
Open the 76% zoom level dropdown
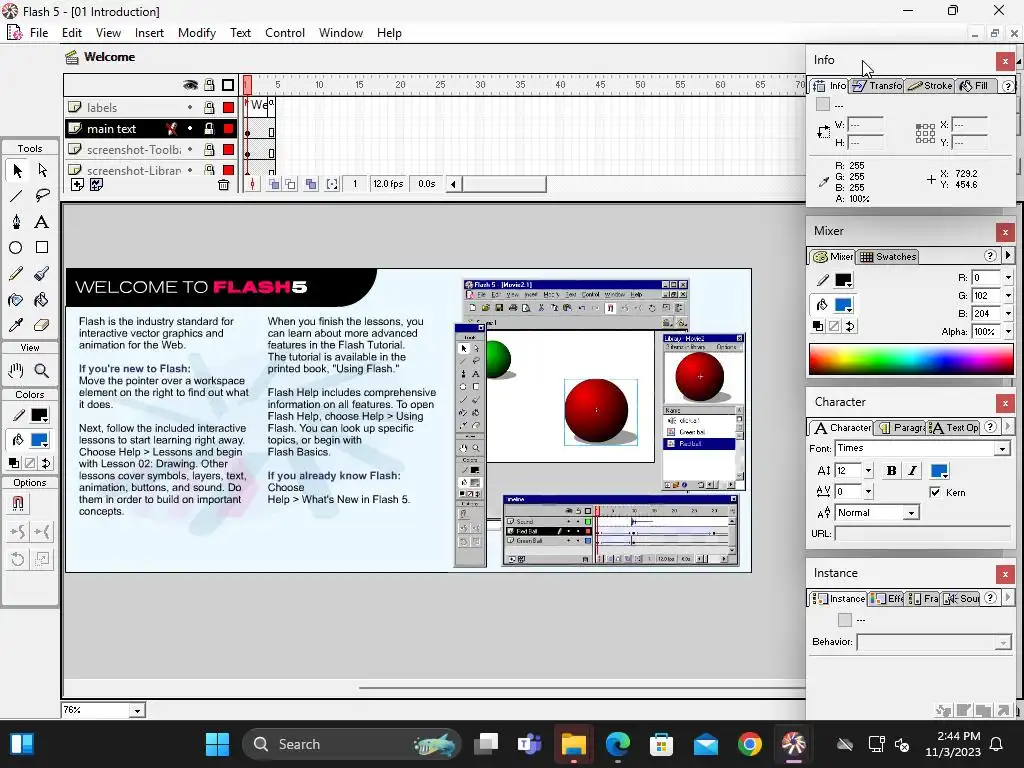coord(137,711)
